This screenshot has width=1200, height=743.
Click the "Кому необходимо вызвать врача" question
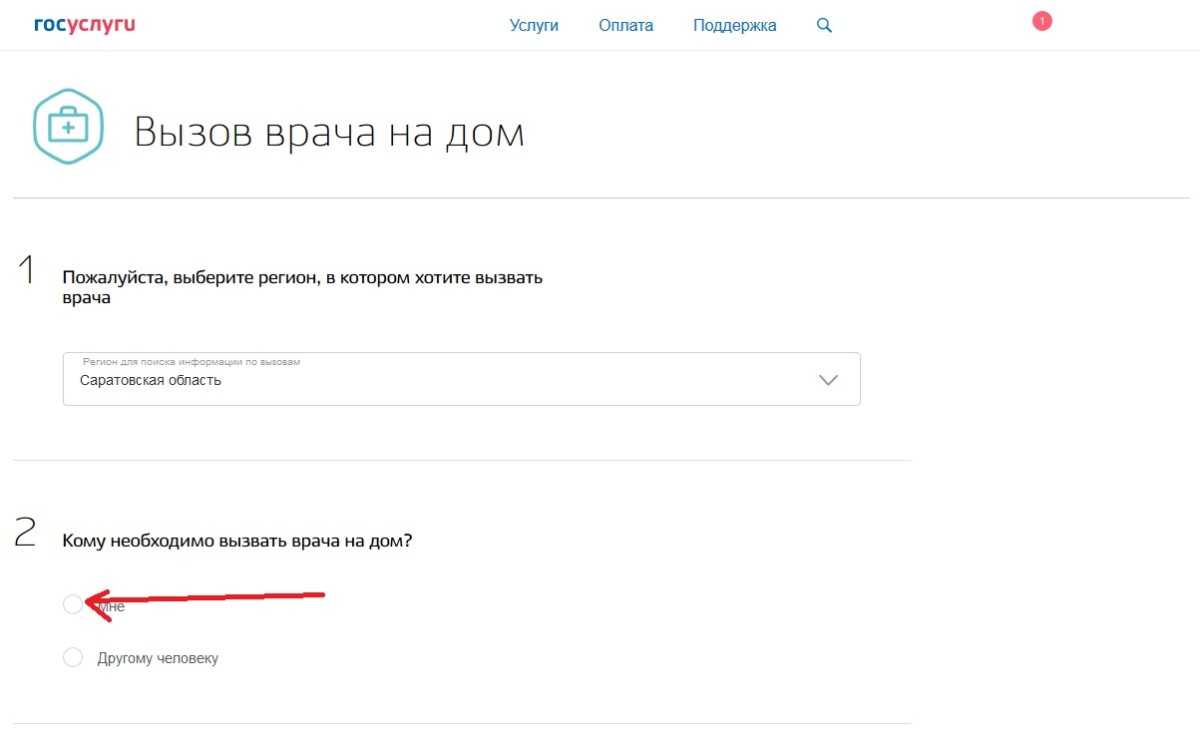(x=237, y=541)
